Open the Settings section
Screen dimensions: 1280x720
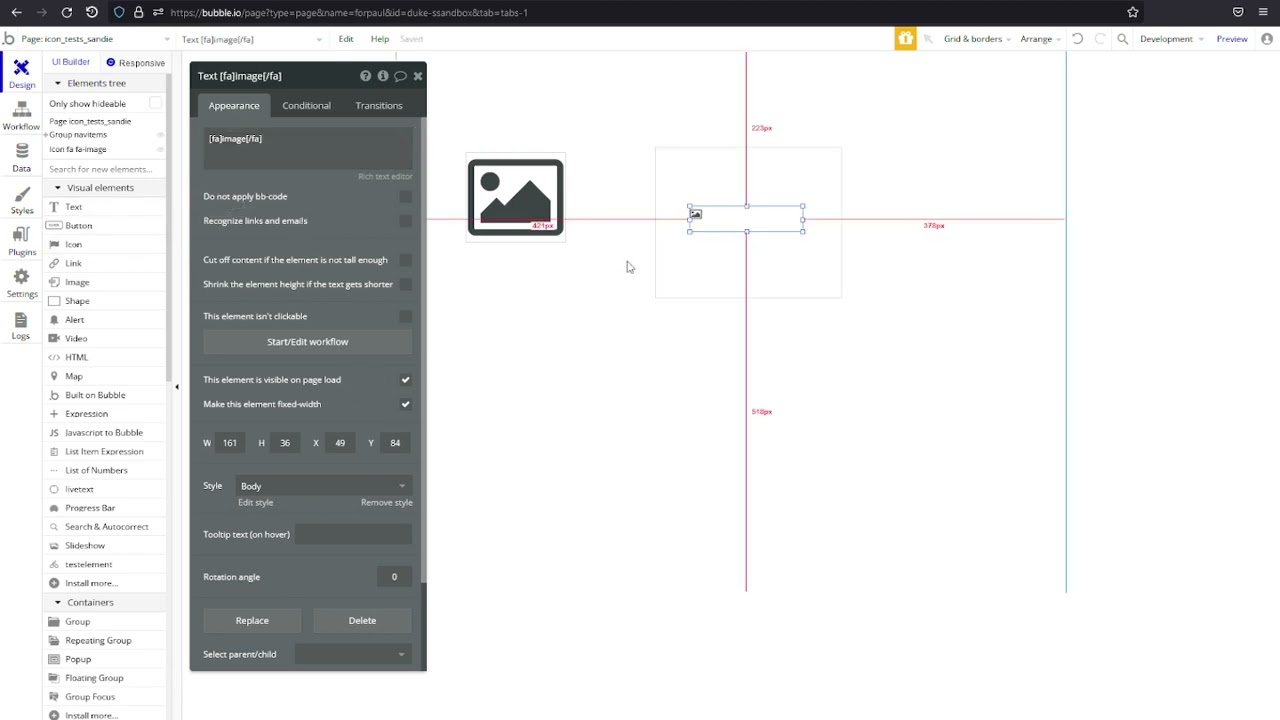21,283
